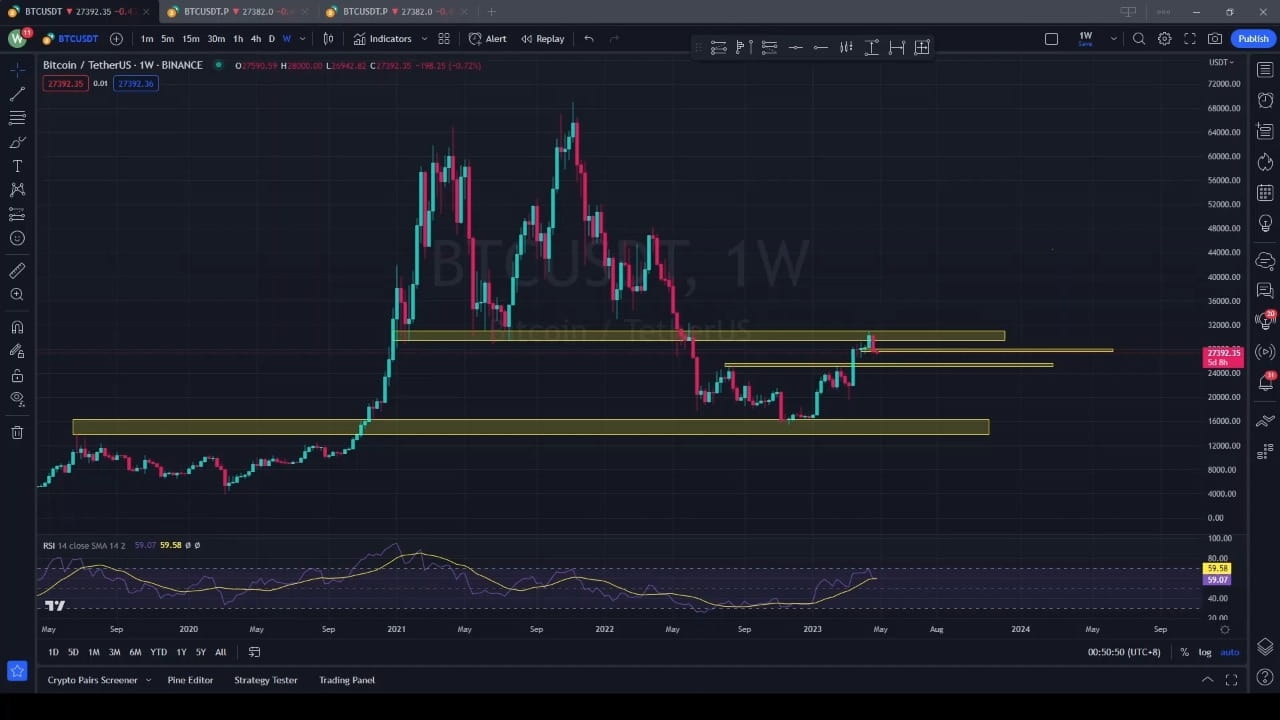Toggle lock all drawing tools
The width and height of the screenshot is (1280, 720).
[17, 375]
